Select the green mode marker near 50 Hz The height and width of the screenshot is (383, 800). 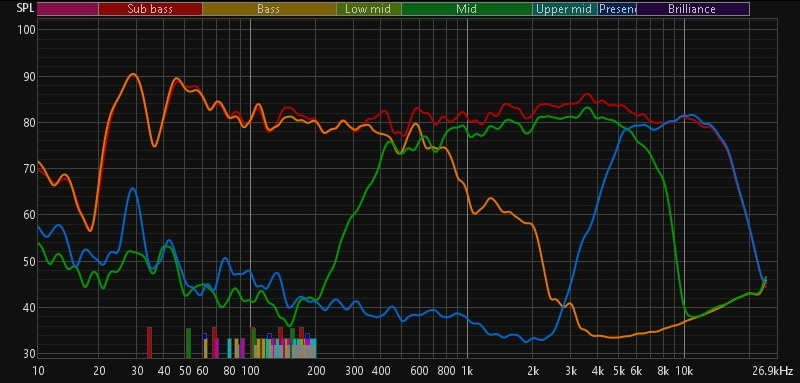(x=188, y=343)
